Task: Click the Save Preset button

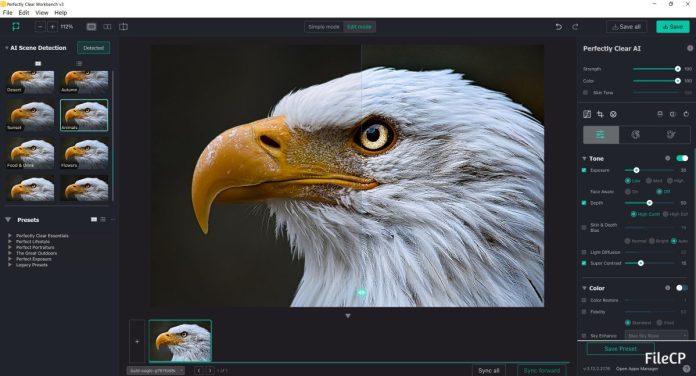Action: point(621,348)
